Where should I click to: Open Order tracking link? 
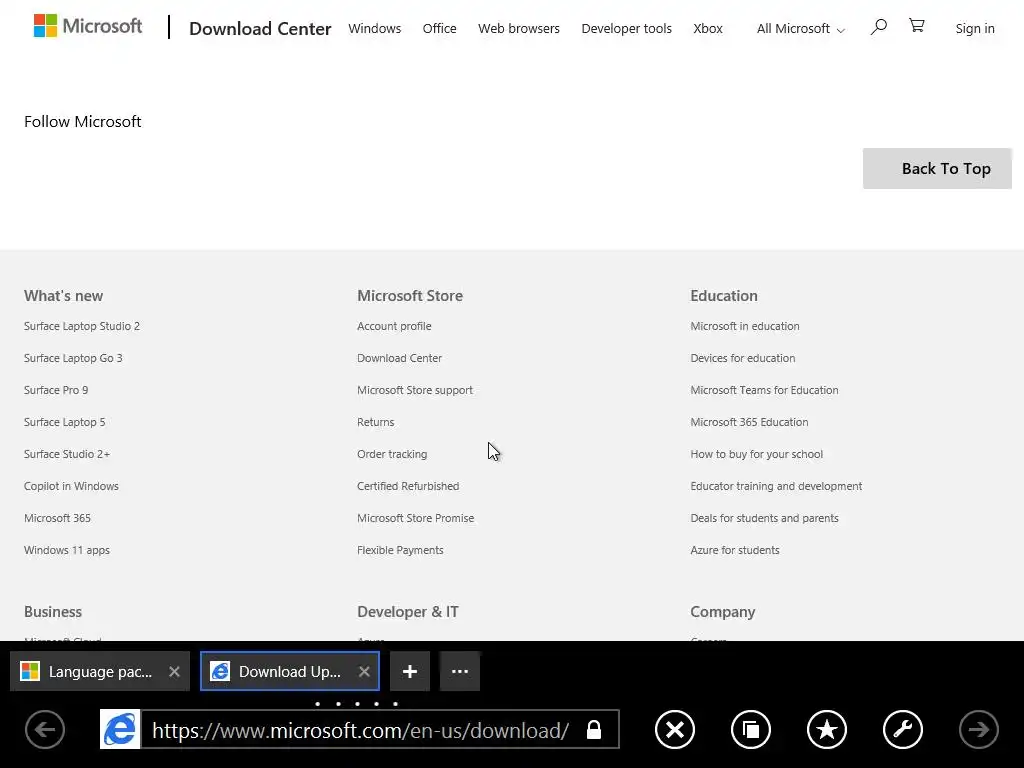click(x=392, y=454)
